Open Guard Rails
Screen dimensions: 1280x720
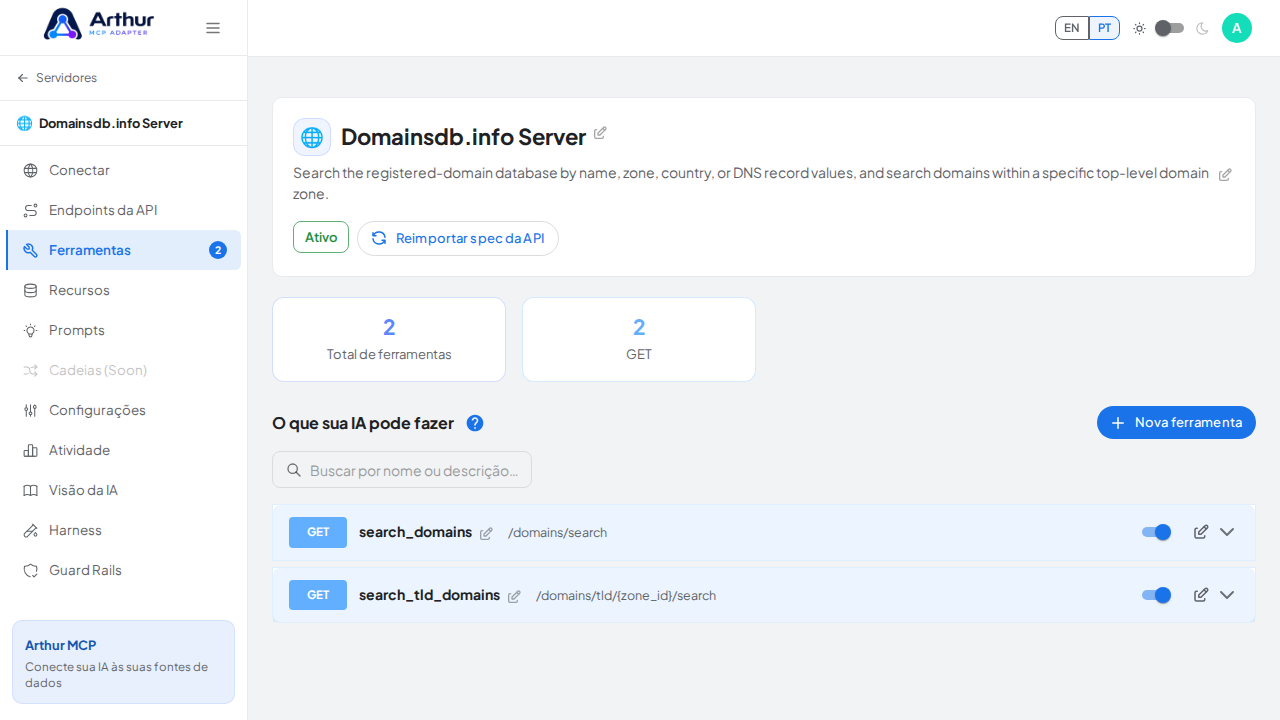(x=123, y=570)
